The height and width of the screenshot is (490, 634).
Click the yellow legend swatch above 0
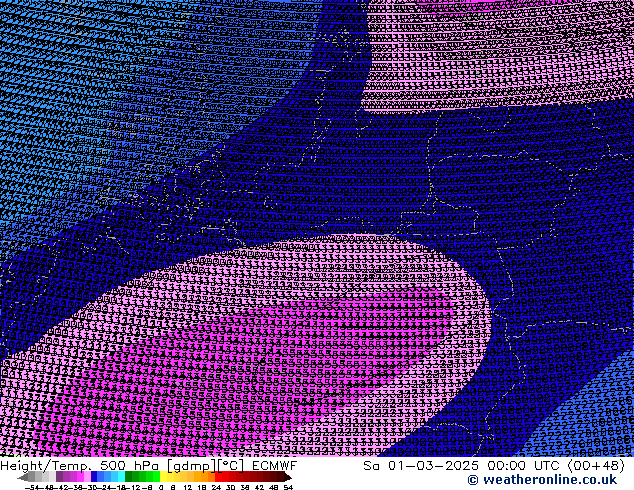tap(163, 477)
